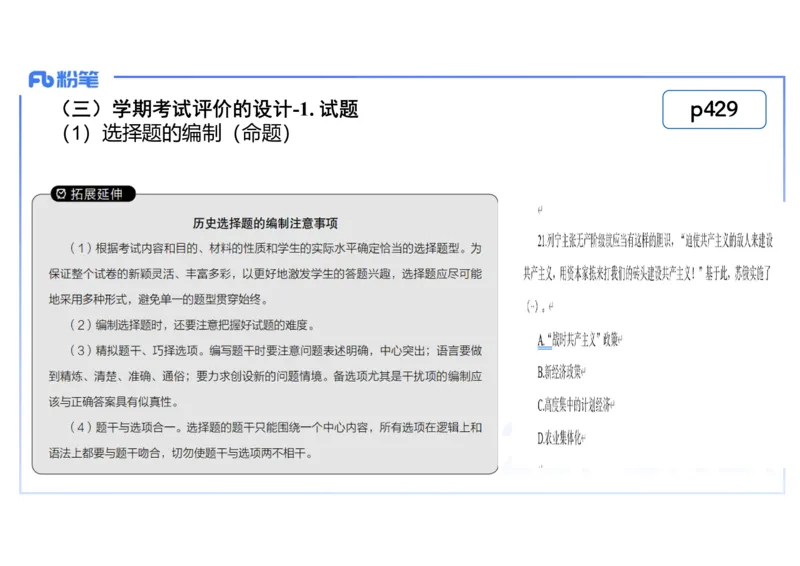Select option C 高度集中的计划经济
Viewport: 800px width, 566px height.
tap(576, 405)
